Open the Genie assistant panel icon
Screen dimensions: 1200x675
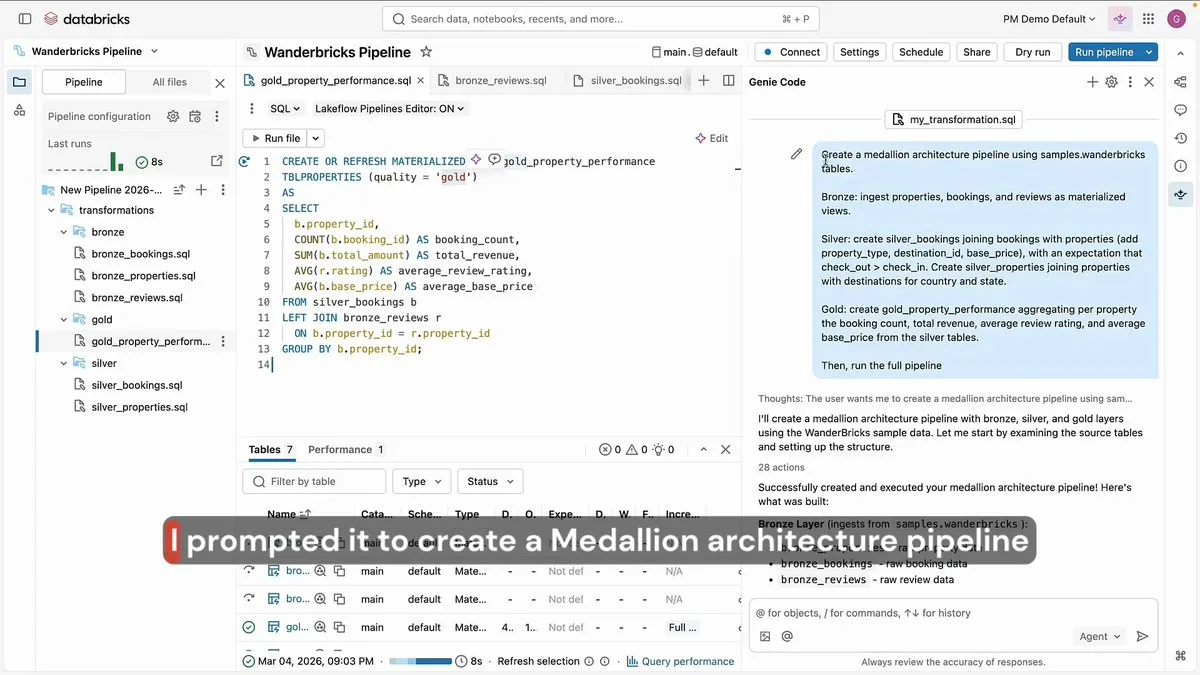tap(1180, 193)
